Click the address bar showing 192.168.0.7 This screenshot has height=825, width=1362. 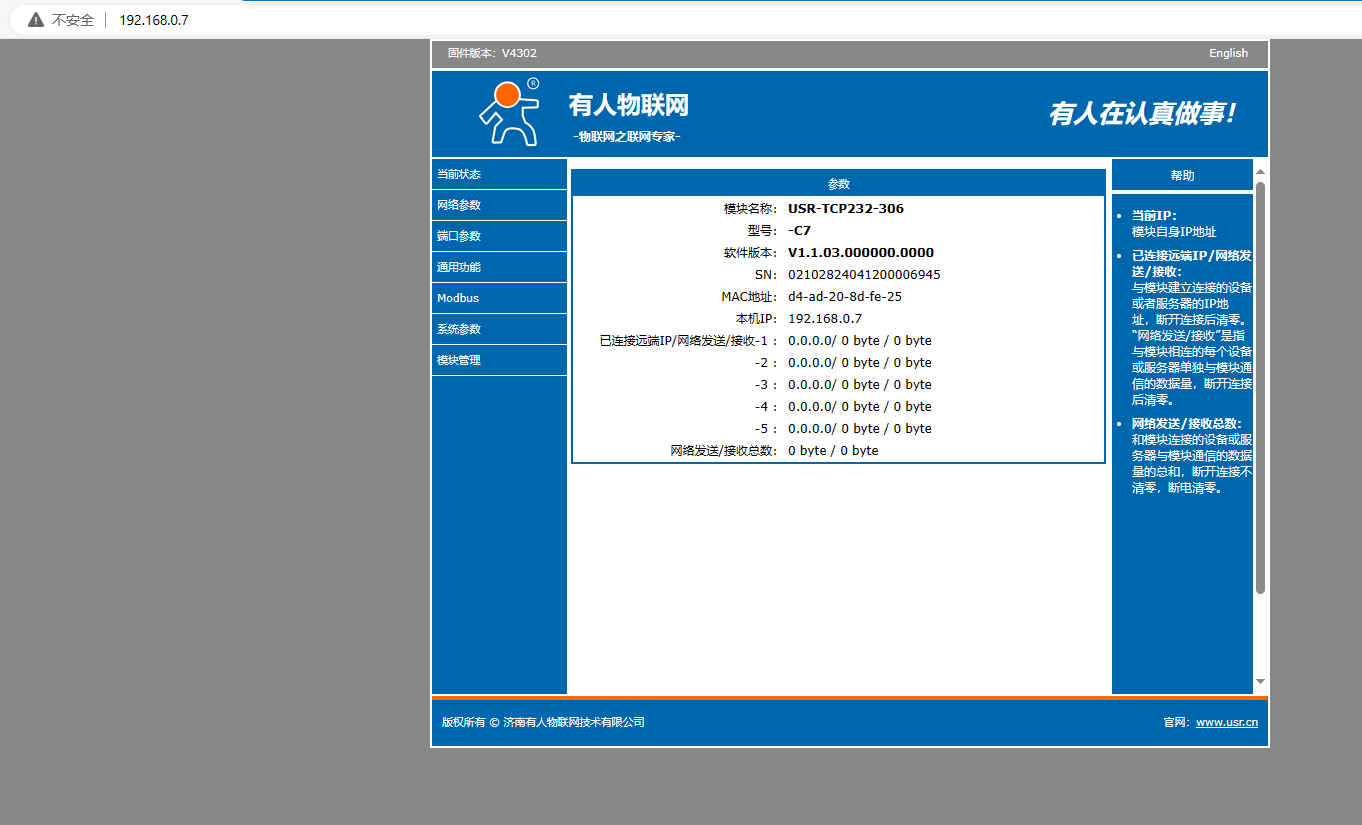click(154, 20)
